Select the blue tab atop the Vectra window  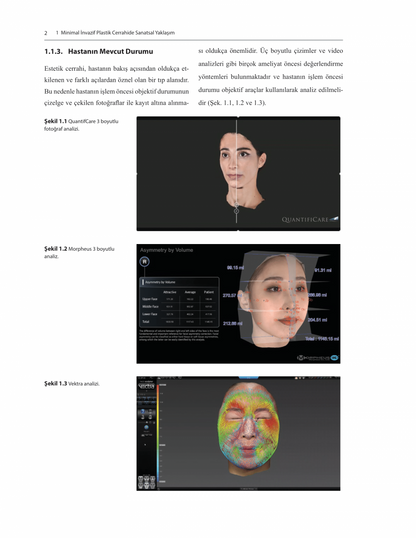tap(248, 377)
